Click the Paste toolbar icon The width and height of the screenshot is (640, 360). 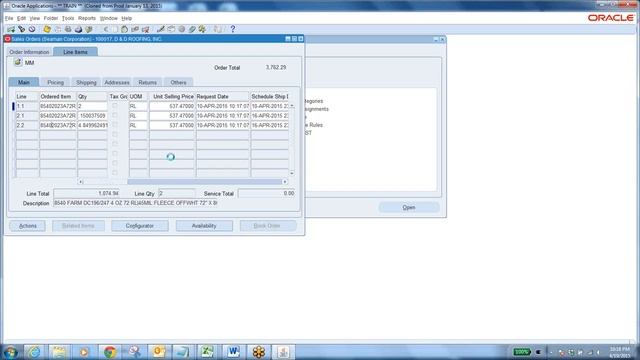[124, 29]
